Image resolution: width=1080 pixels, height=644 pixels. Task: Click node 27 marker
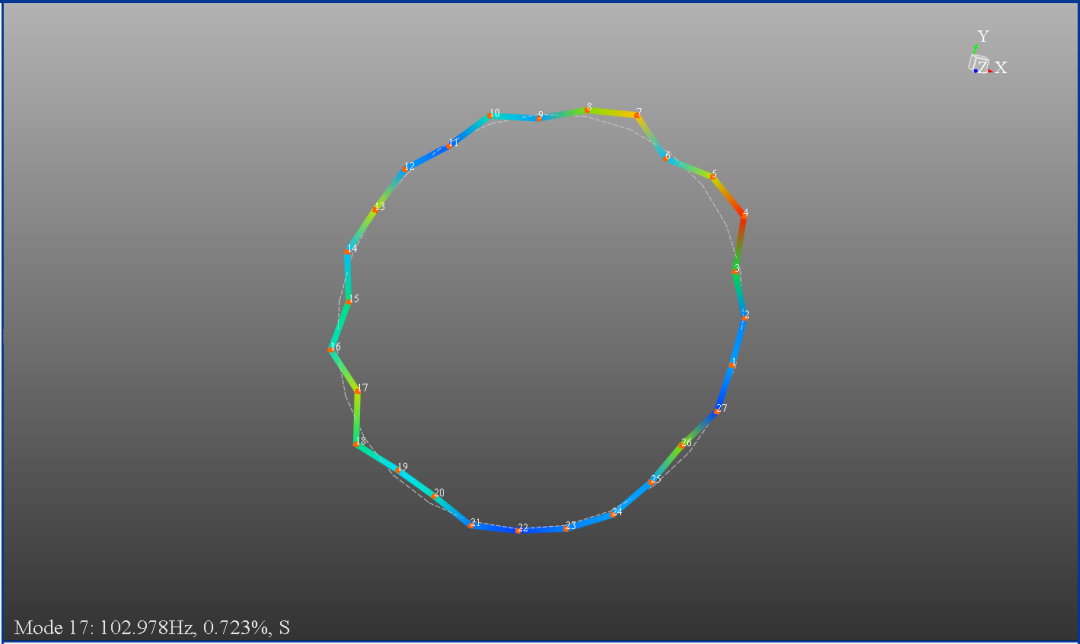point(717,412)
